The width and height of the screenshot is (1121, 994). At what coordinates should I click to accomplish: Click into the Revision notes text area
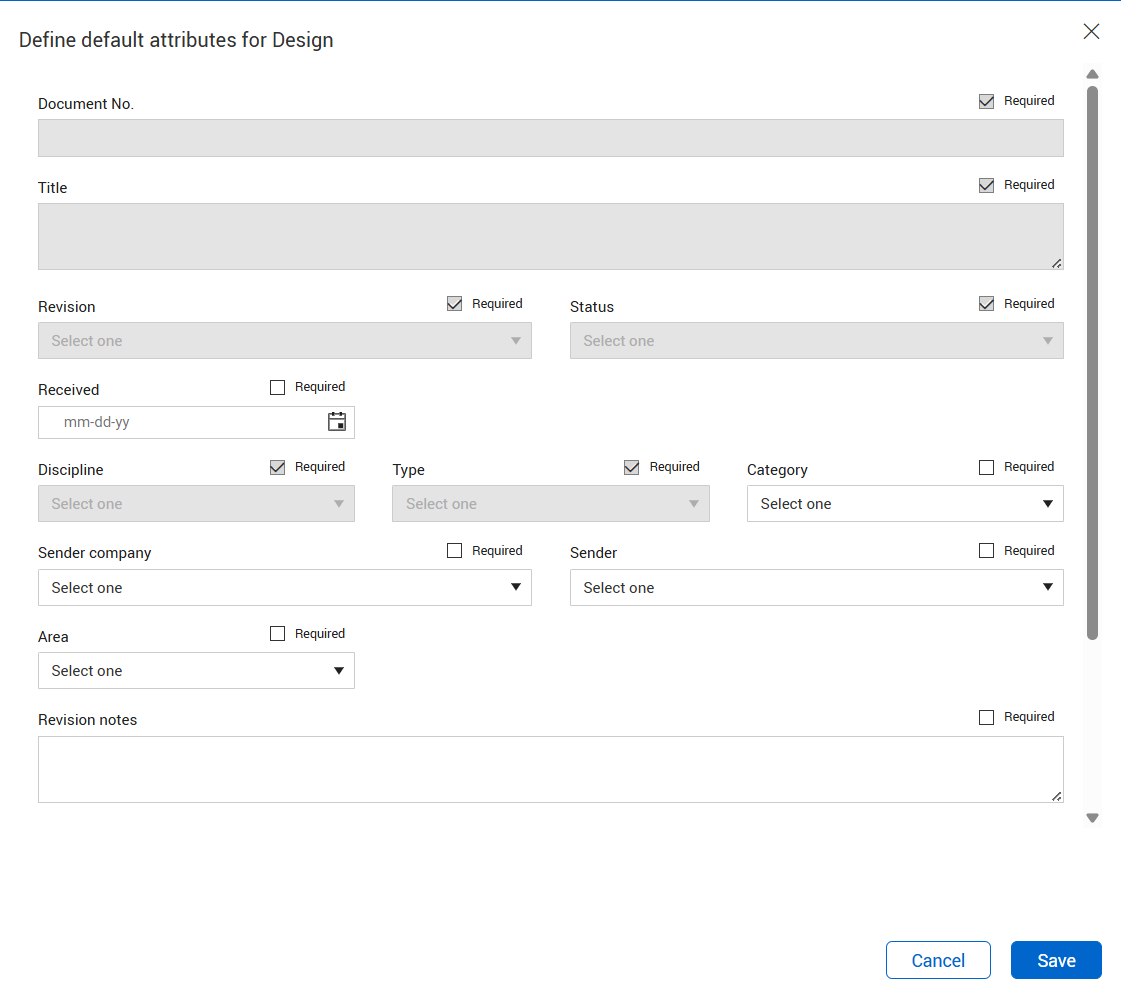540,769
